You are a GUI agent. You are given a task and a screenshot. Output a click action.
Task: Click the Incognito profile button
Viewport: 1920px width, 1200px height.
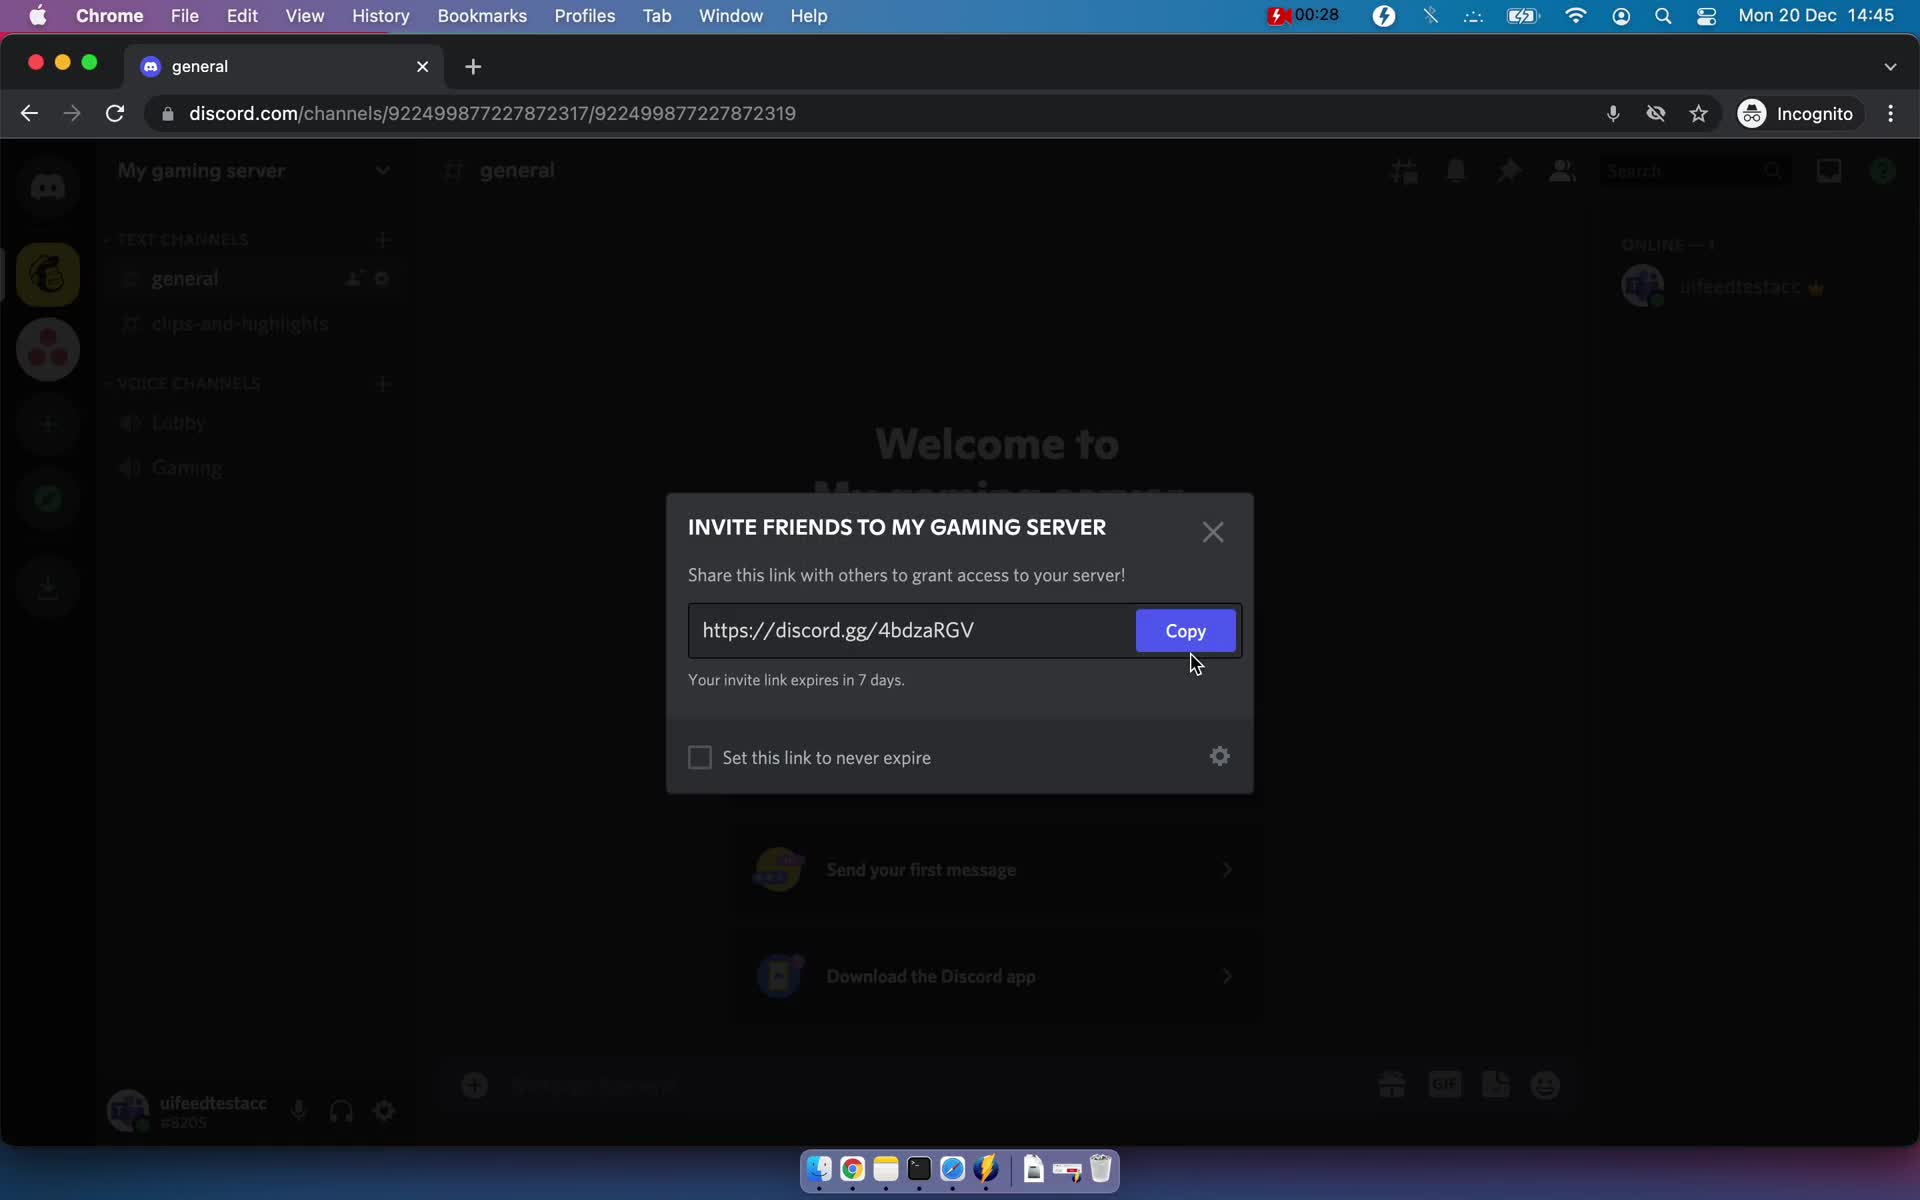[1796, 114]
